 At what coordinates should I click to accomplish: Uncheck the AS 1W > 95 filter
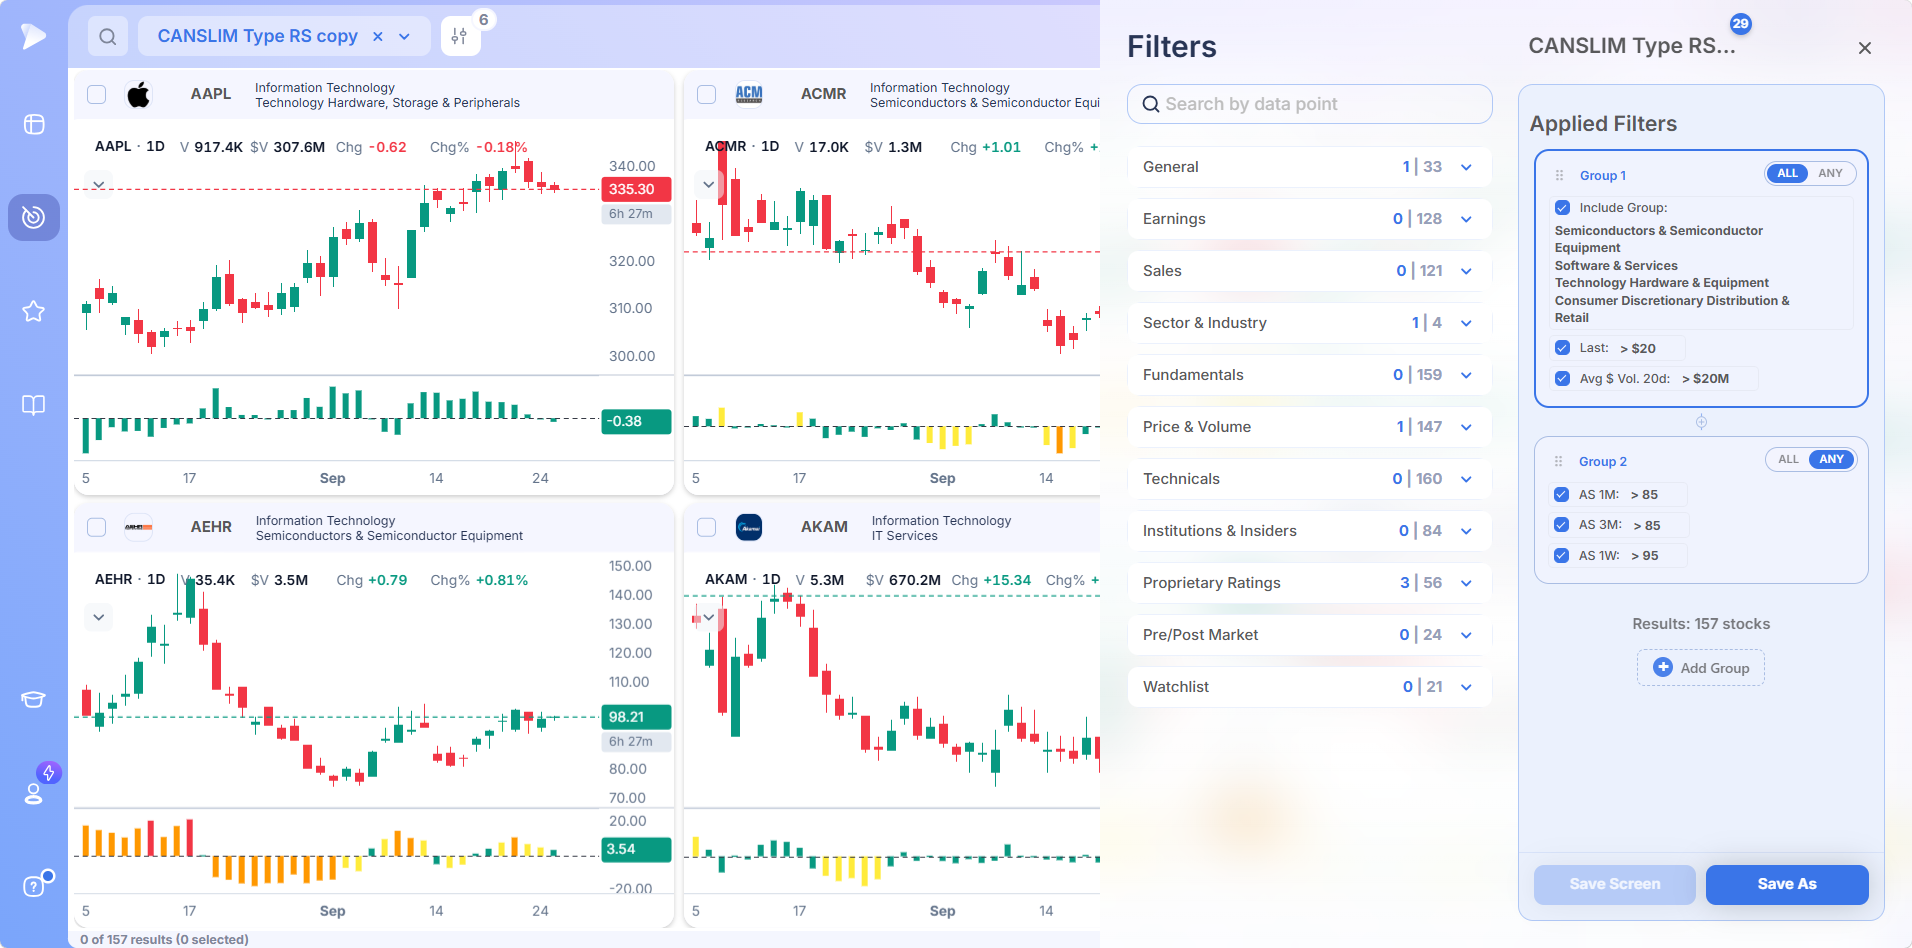tap(1561, 555)
